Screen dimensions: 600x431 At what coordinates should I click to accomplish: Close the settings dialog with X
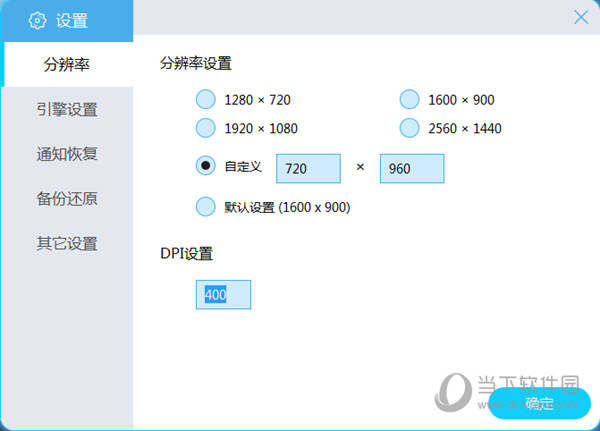(x=581, y=17)
